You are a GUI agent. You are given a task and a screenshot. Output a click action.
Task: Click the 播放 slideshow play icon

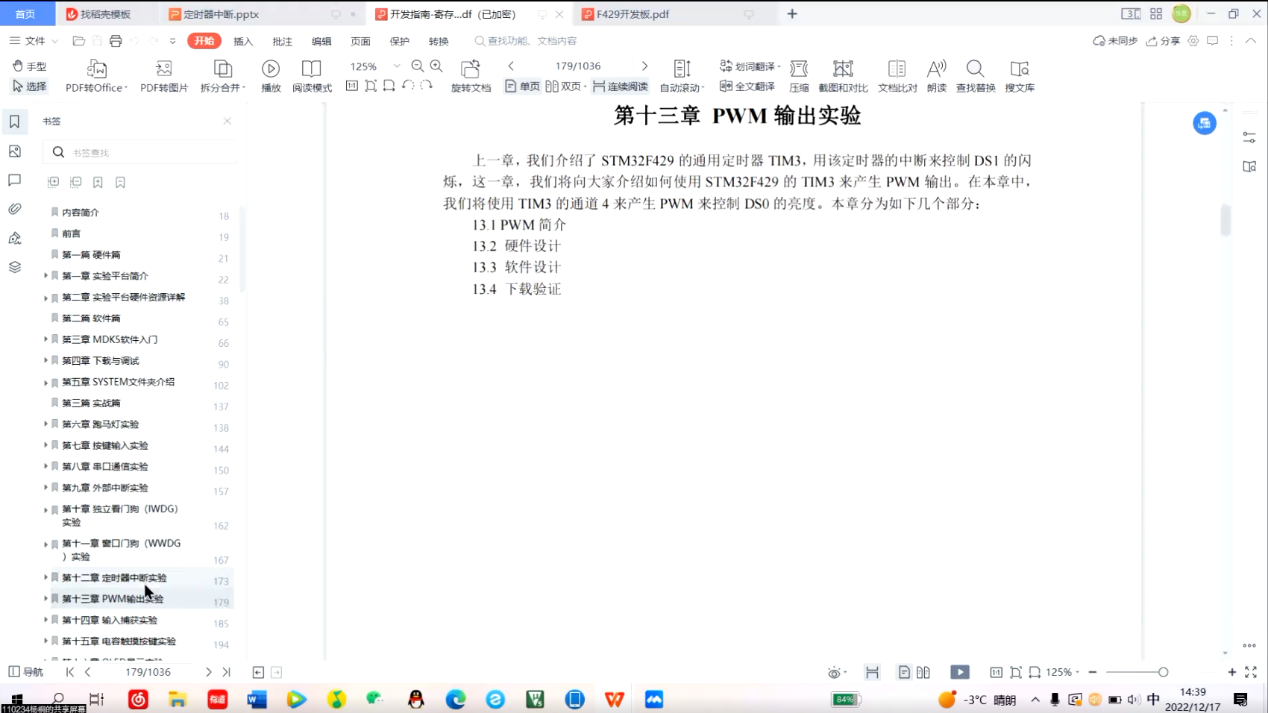pos(271,69)
